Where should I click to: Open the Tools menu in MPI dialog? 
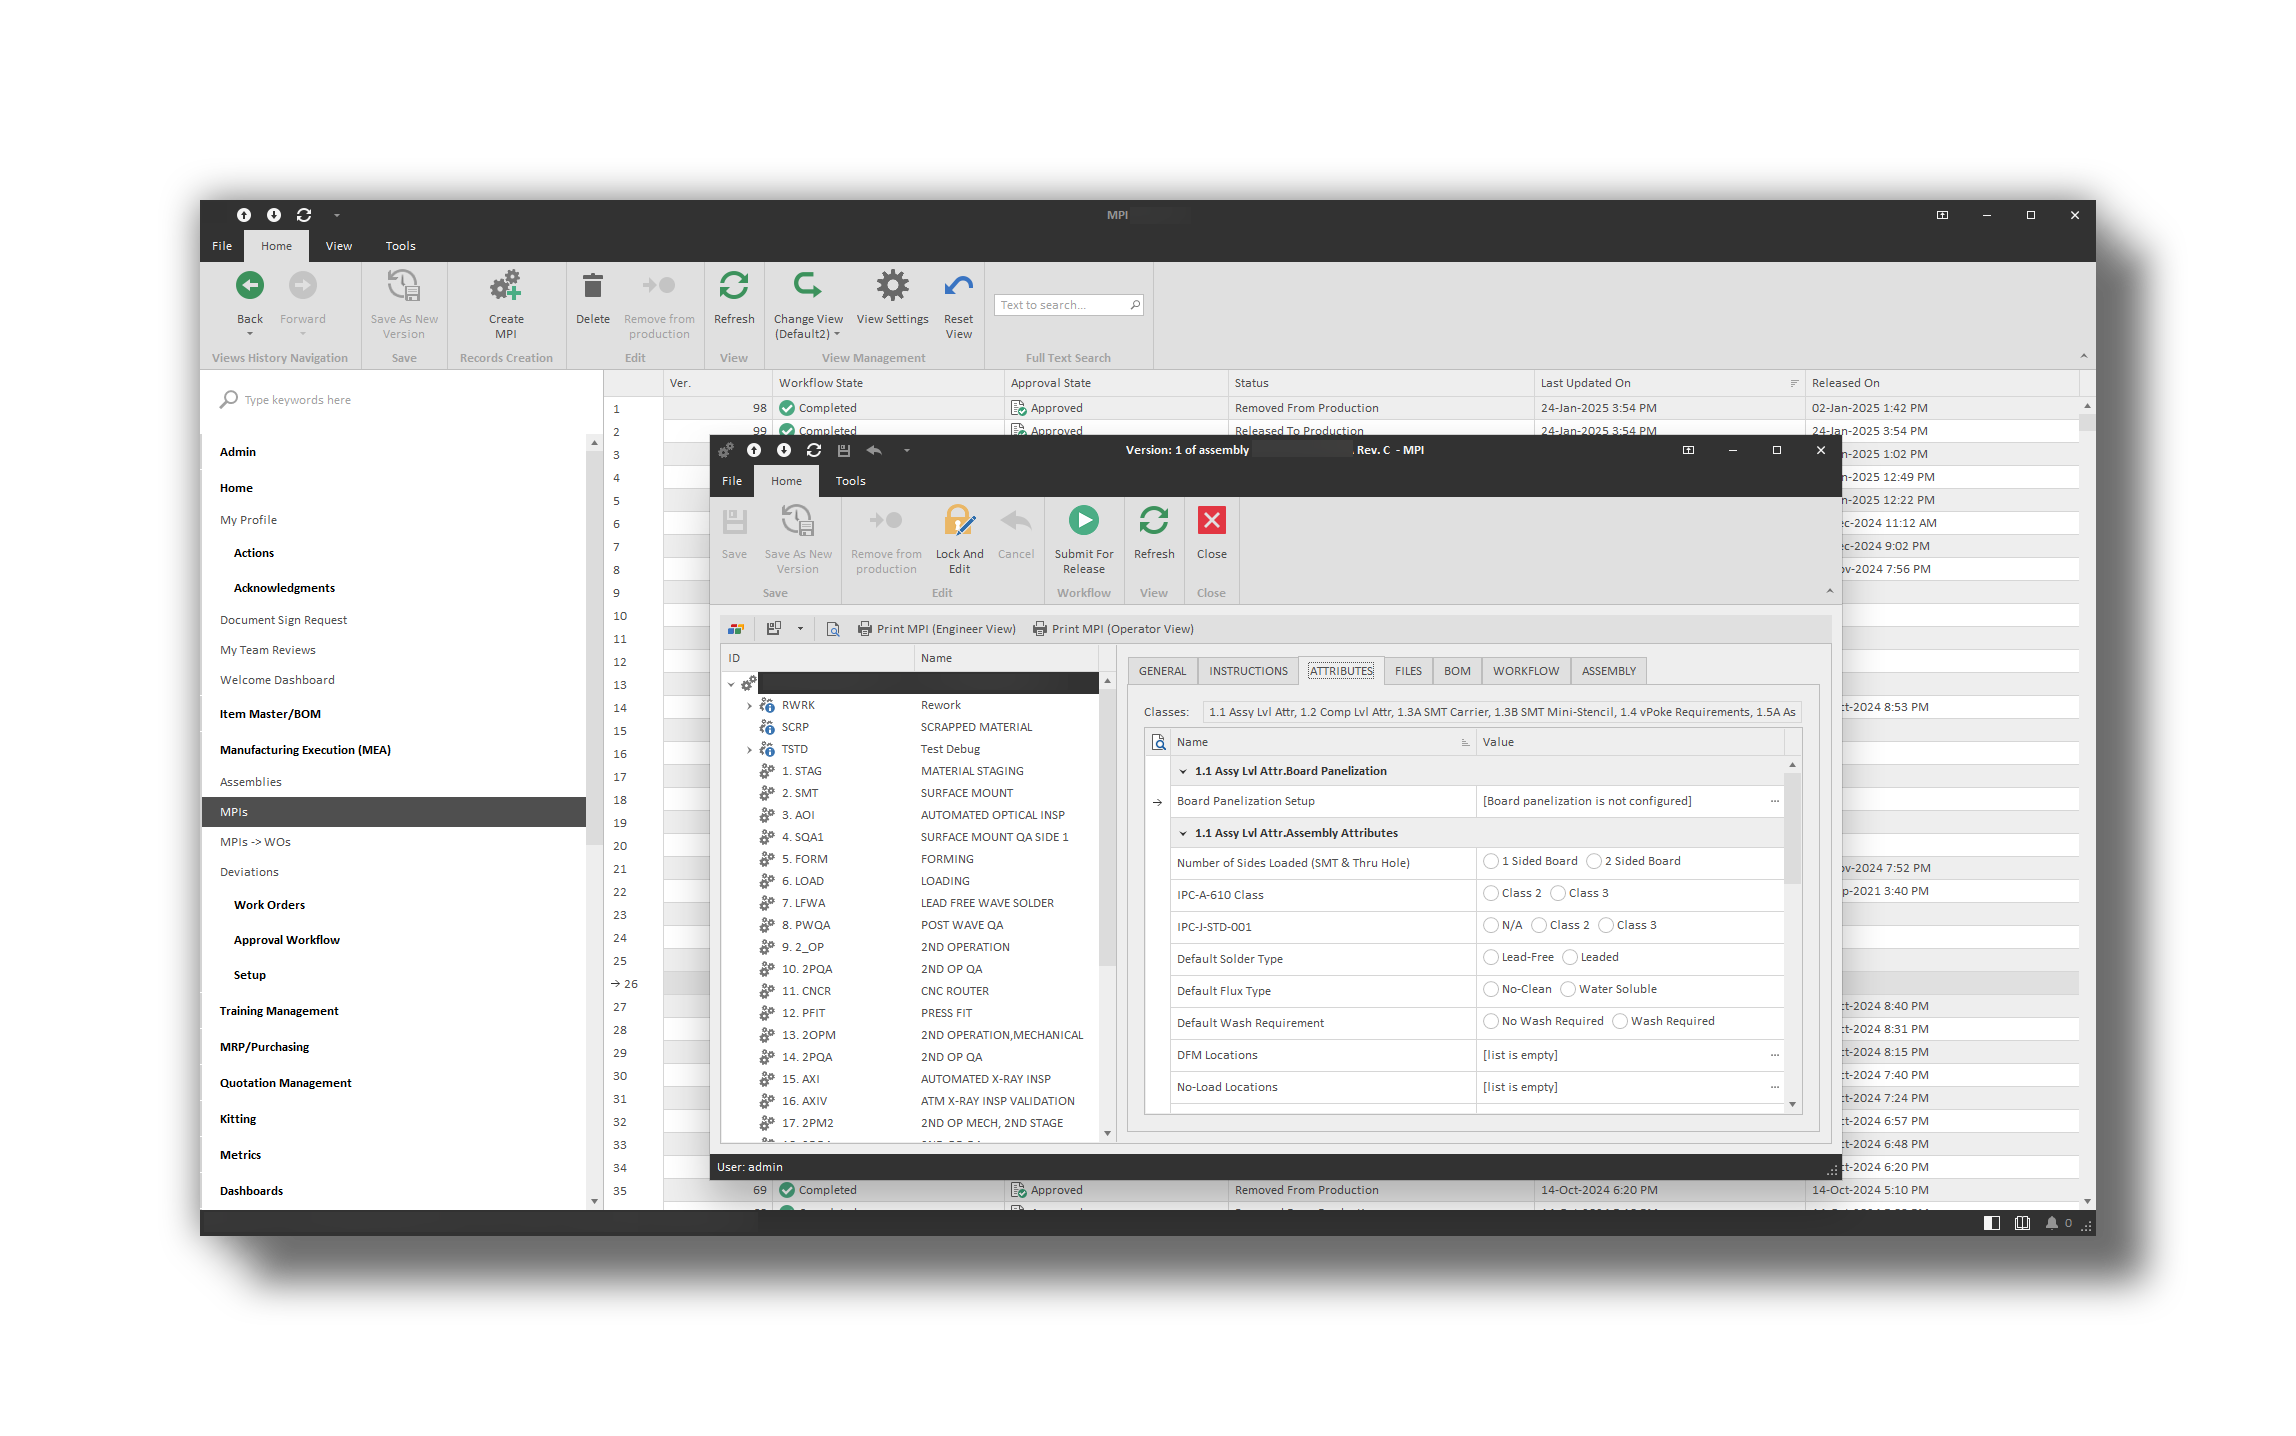tap(850, 481)
